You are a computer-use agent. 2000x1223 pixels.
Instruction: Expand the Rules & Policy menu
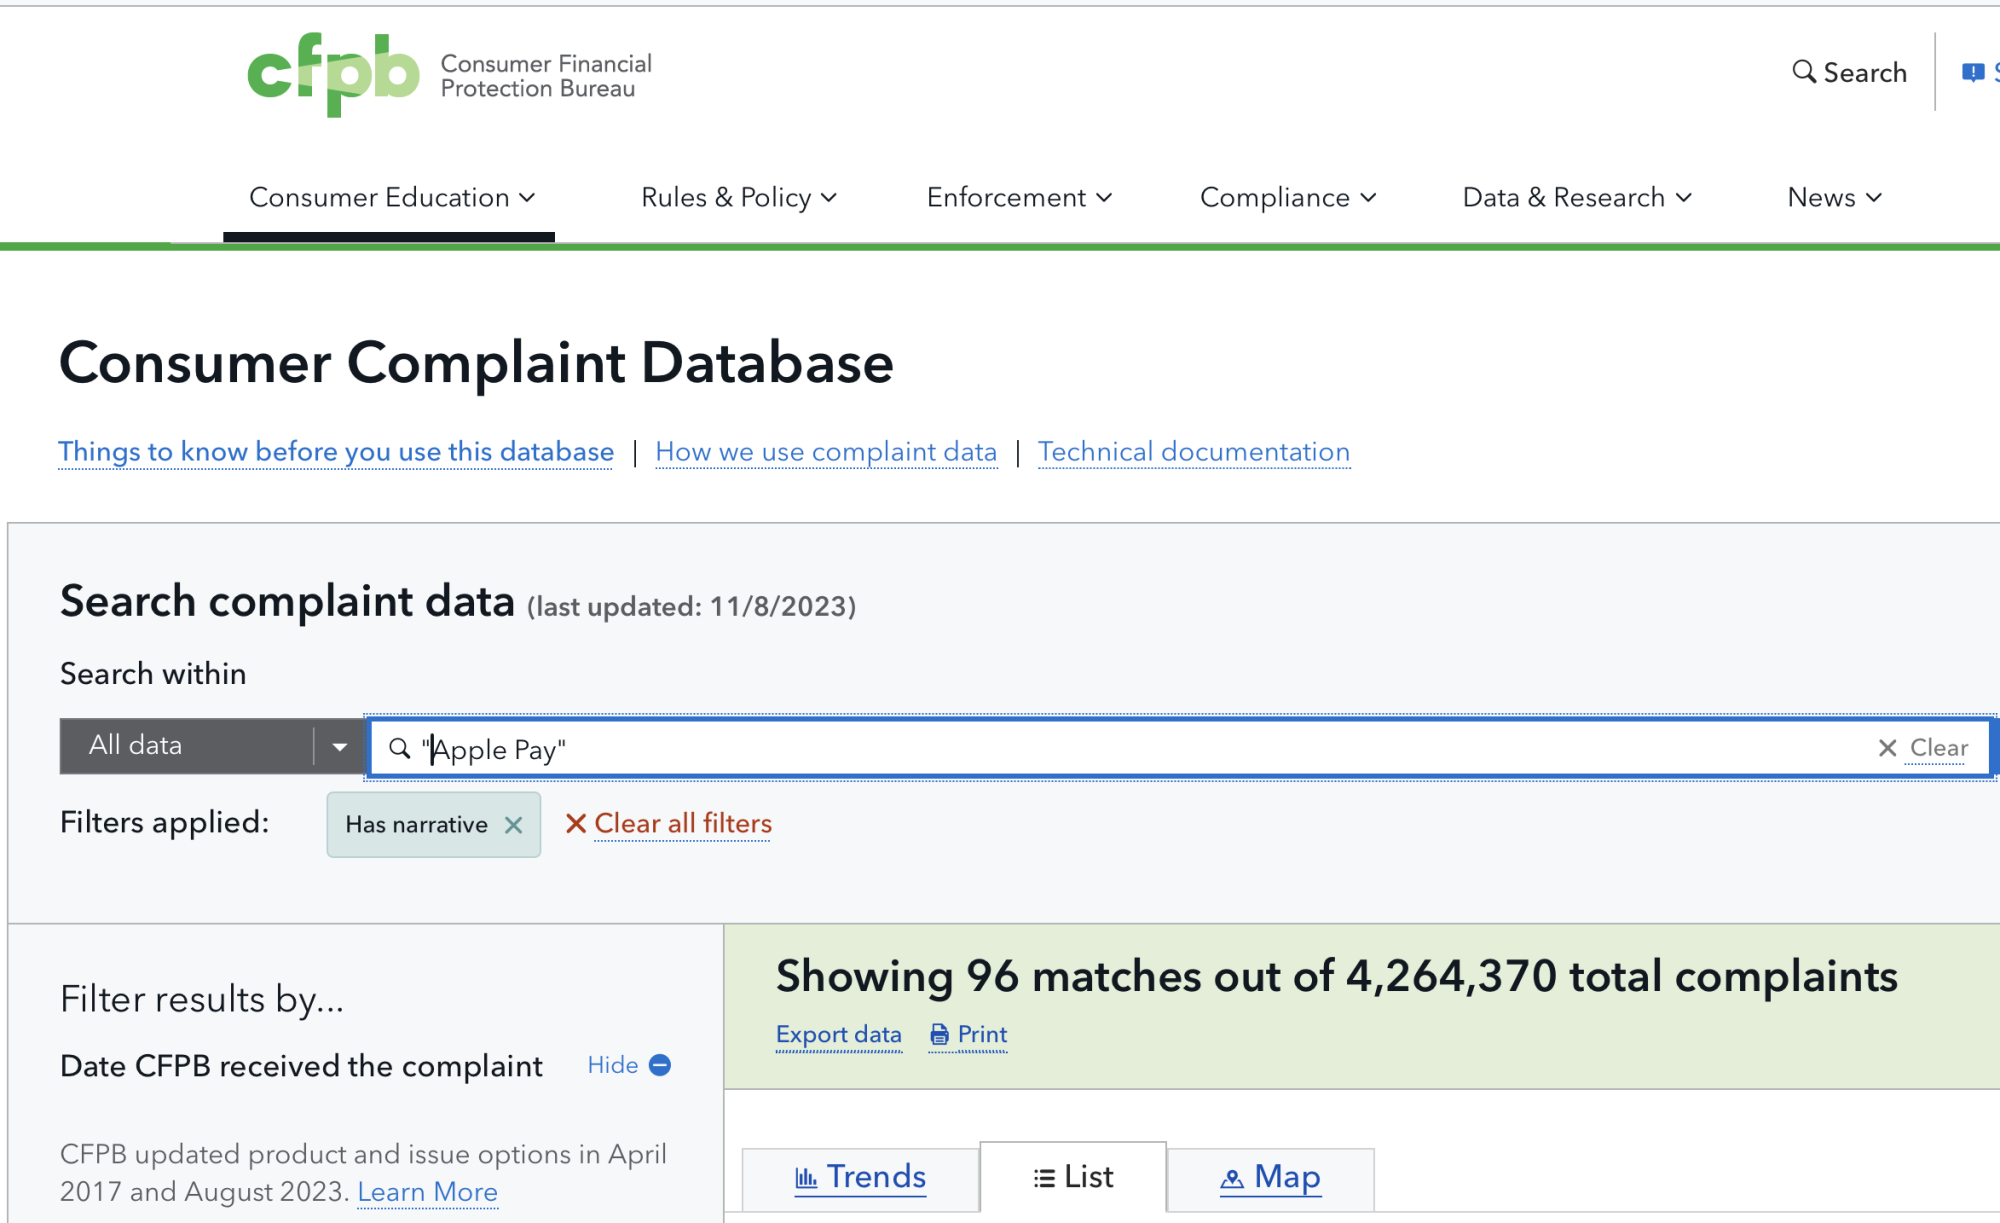(738, 198)
